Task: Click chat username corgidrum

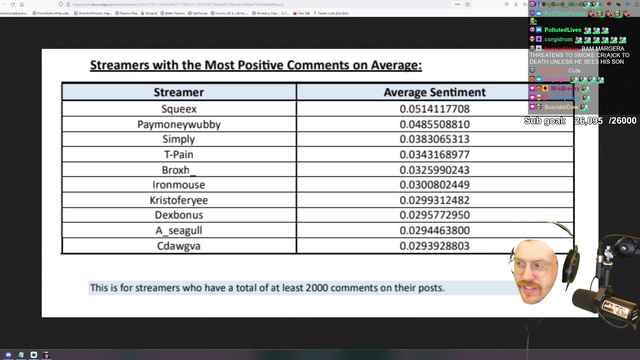Action: pos(558,39)
